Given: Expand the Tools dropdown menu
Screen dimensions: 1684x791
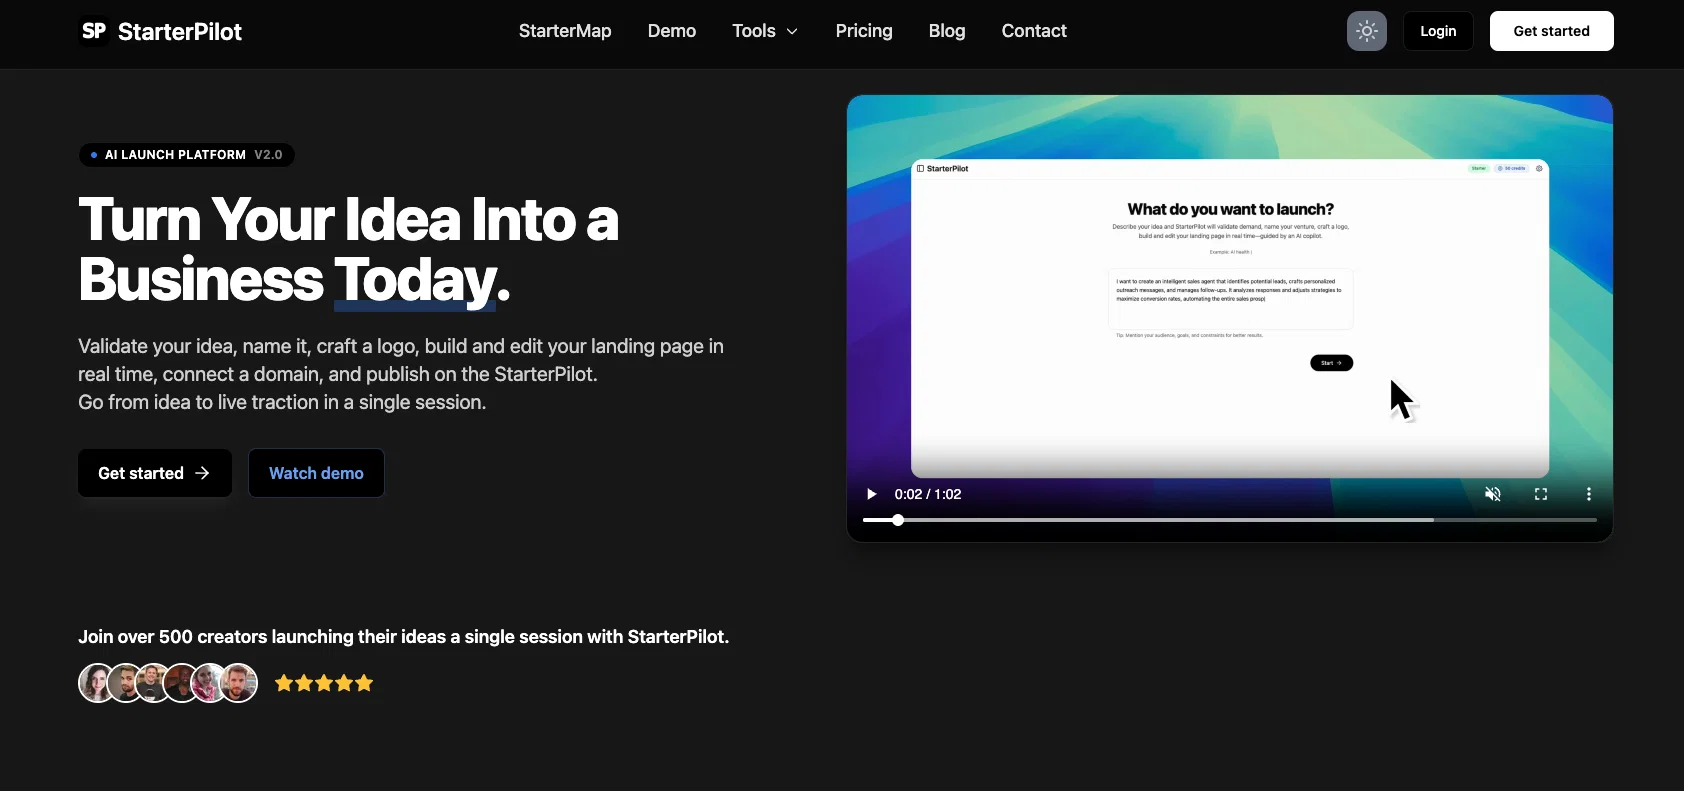Looking at the screenshot, I should [765, 31].
